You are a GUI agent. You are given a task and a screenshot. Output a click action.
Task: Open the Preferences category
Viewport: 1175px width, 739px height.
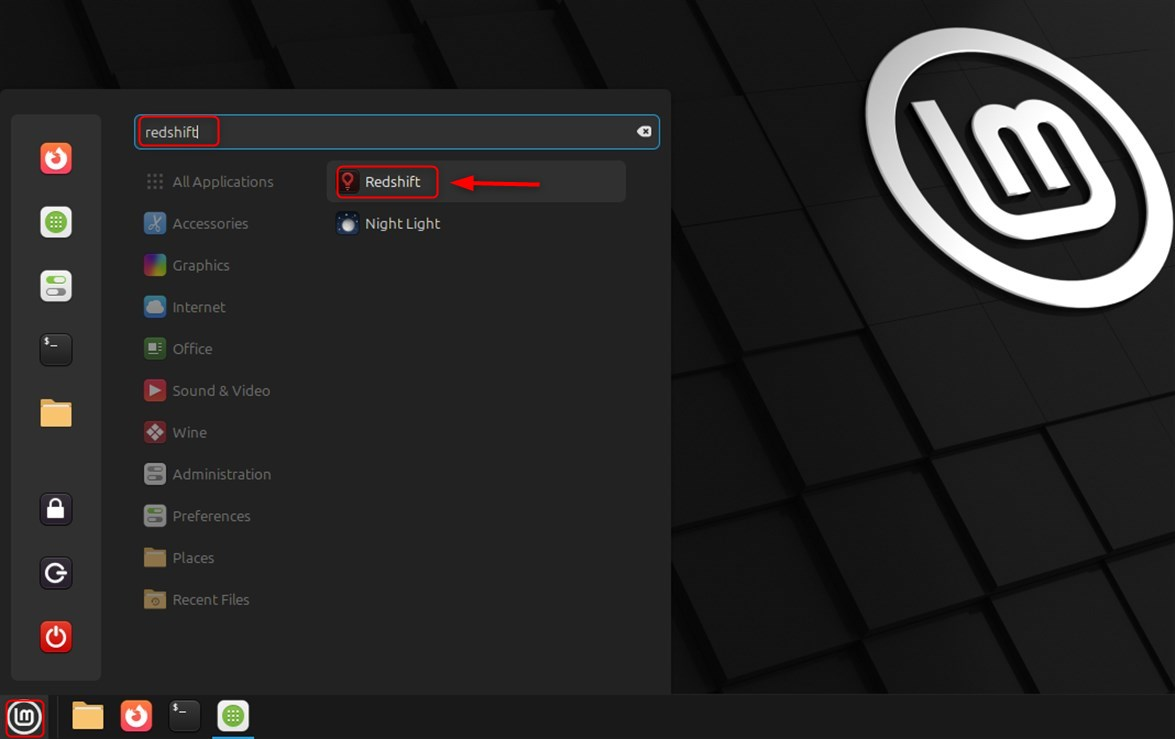pos(210,517)
